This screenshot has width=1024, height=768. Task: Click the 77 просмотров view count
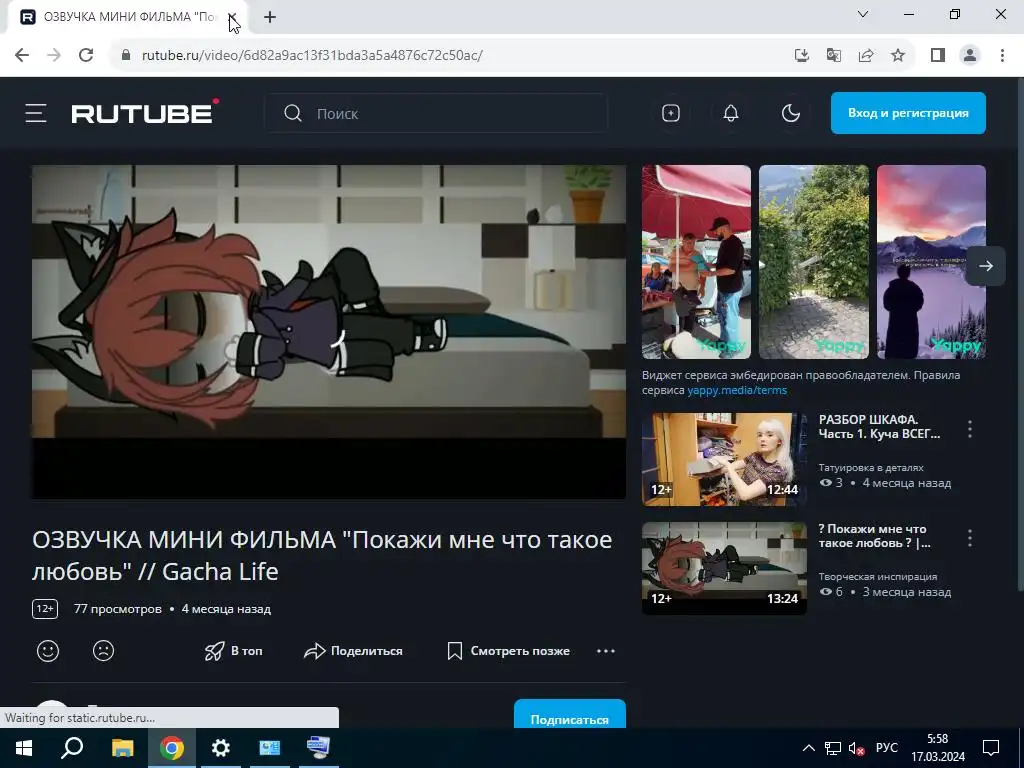click(x=118, y=609)
